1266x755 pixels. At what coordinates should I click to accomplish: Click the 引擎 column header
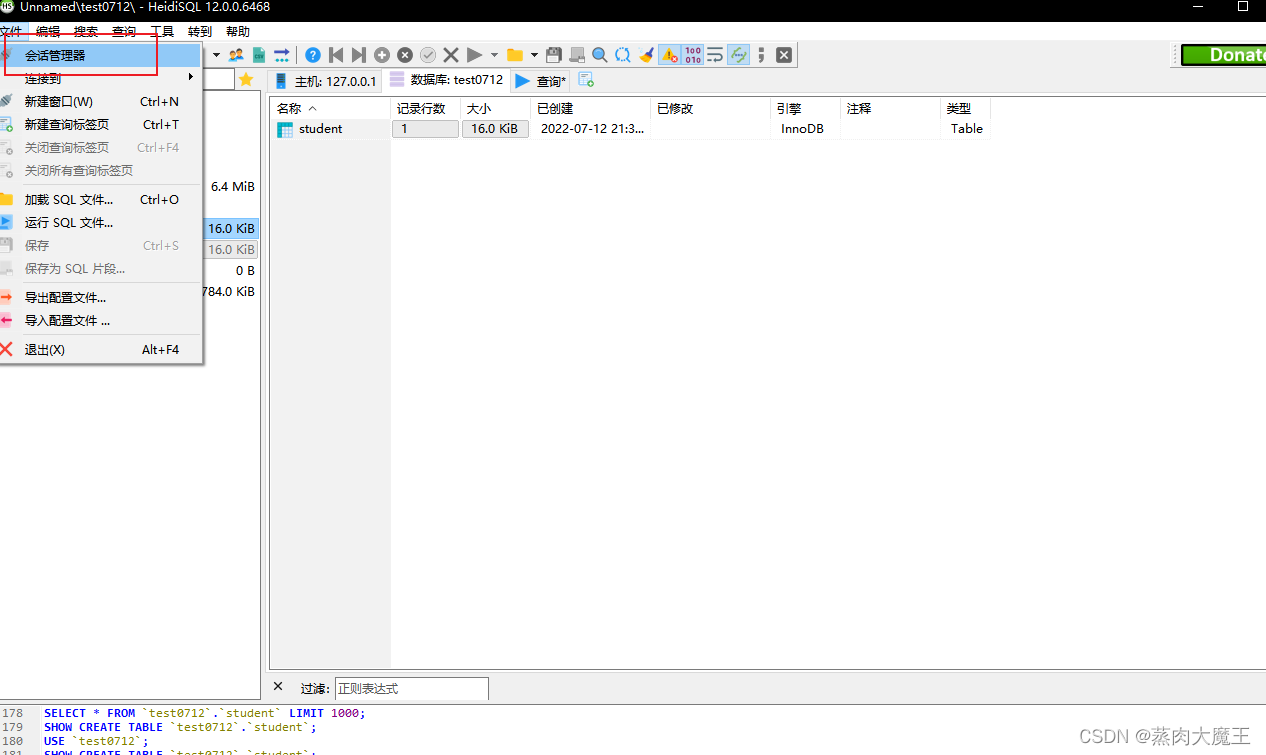pos(805,108)
